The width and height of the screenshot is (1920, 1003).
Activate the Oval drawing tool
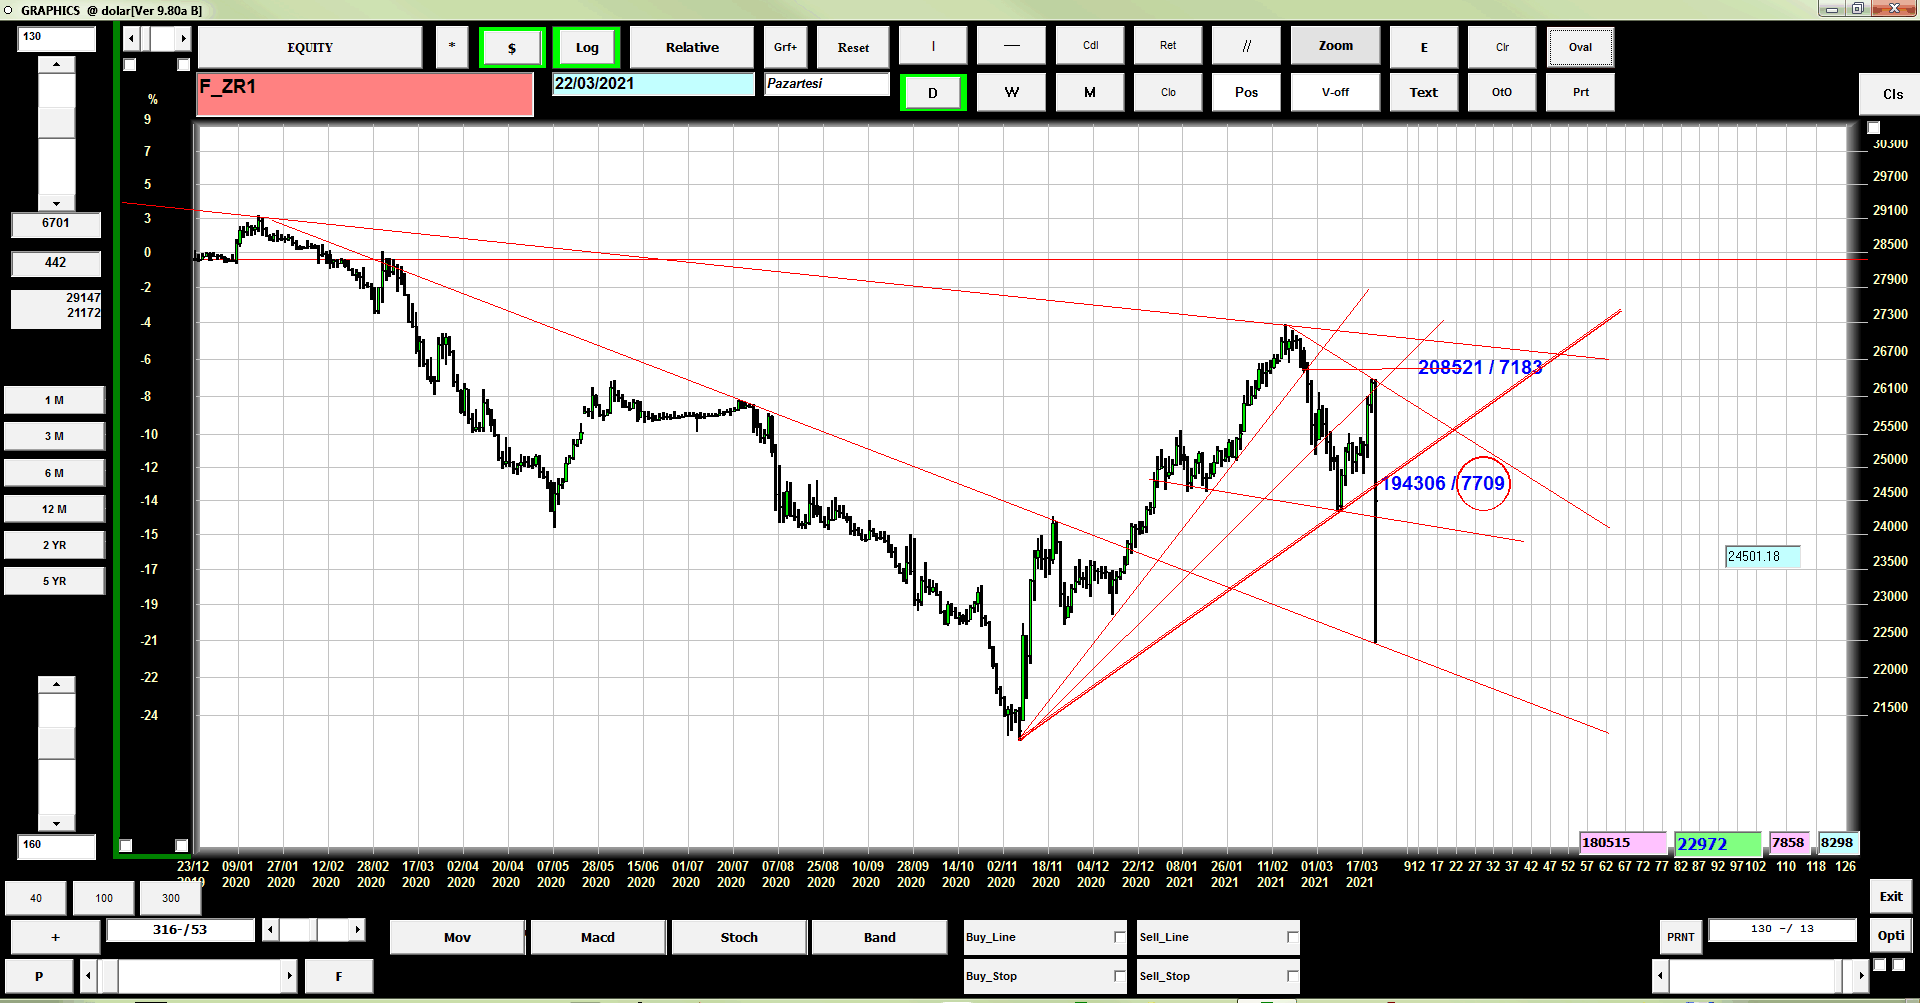[1580, 47]
